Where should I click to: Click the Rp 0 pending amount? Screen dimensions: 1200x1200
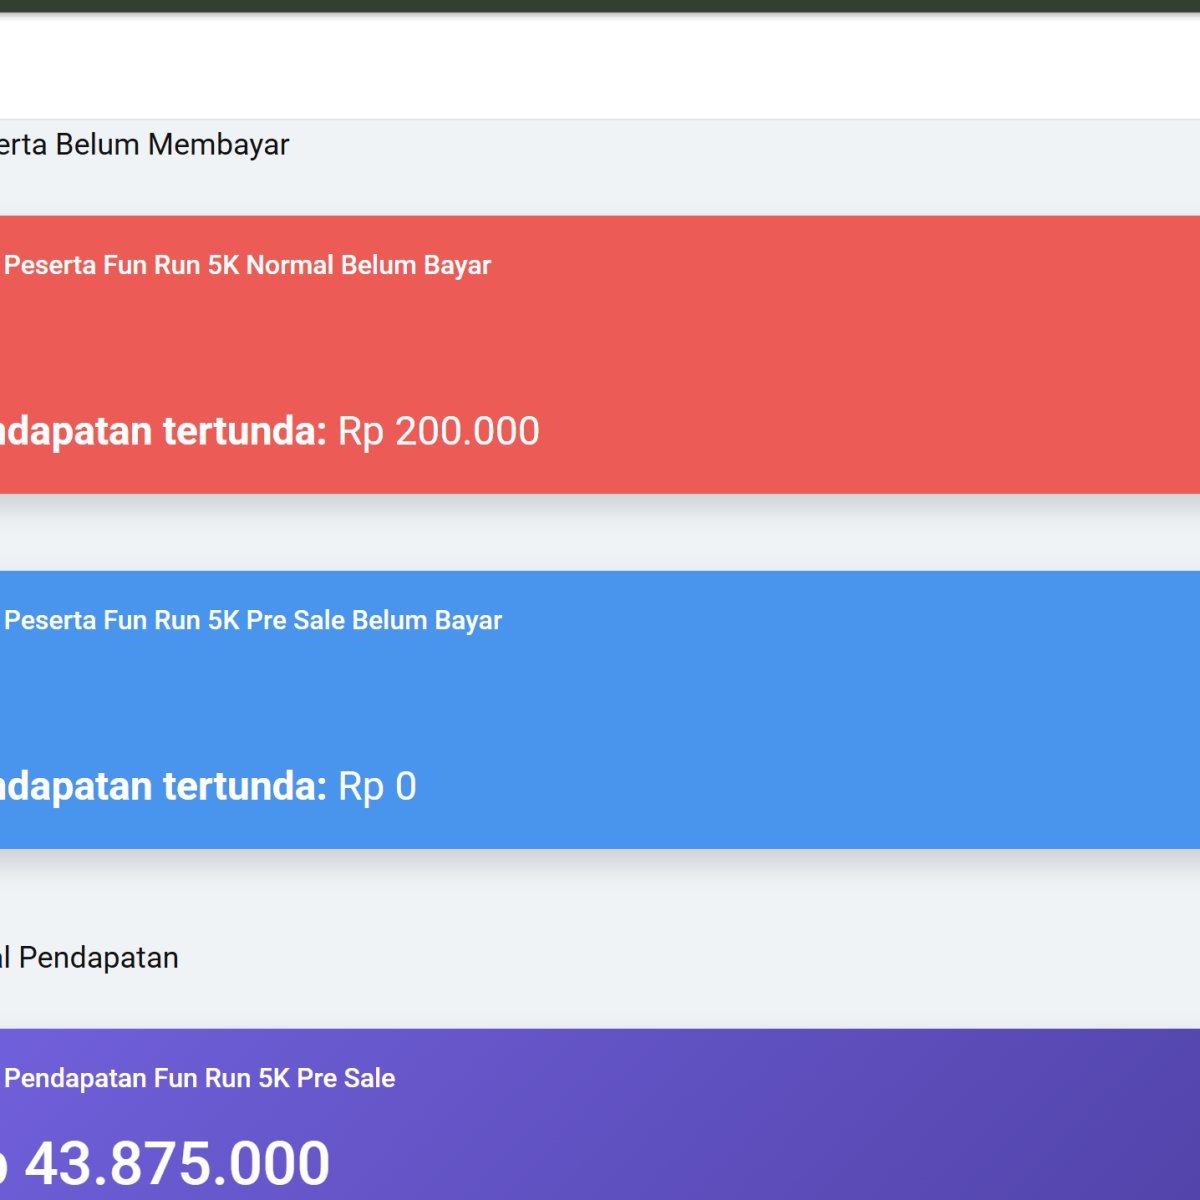click(x=377, y=786)
